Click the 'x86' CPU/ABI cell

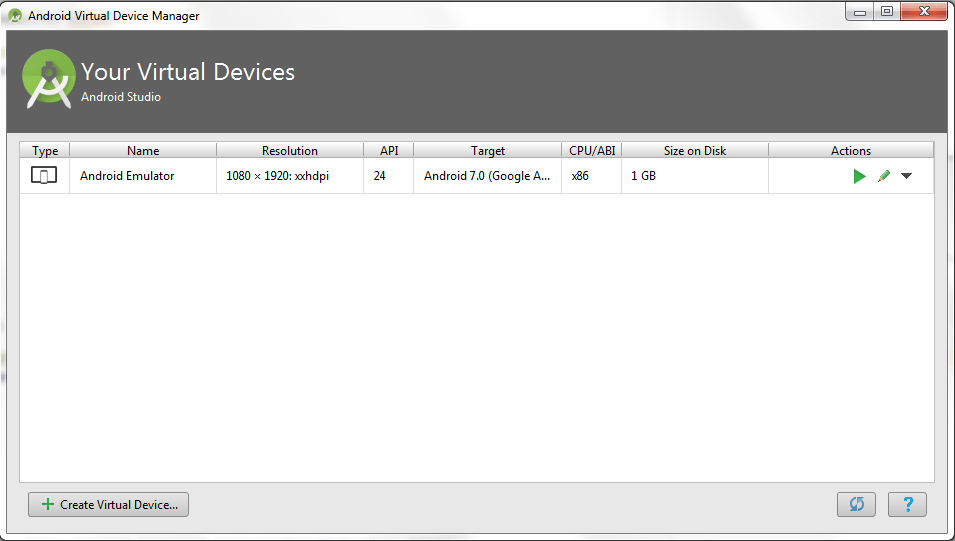point(592,176)
